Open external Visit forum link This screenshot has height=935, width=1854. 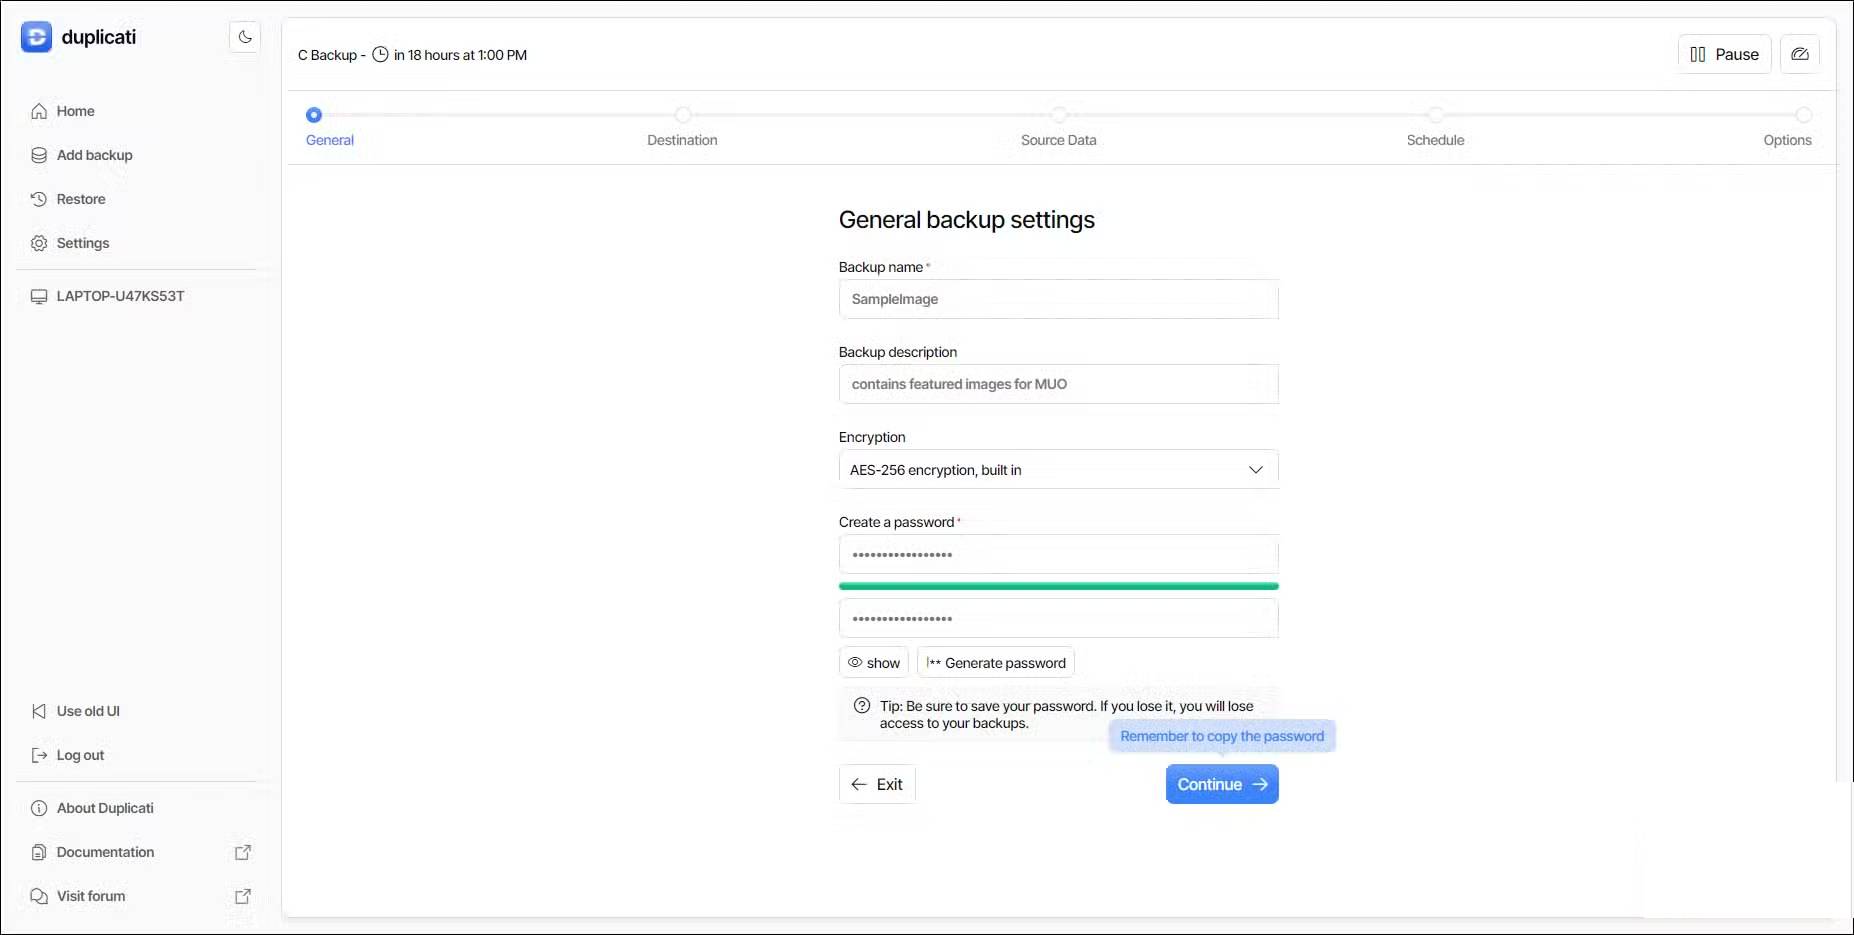click(x=242, y=896)
